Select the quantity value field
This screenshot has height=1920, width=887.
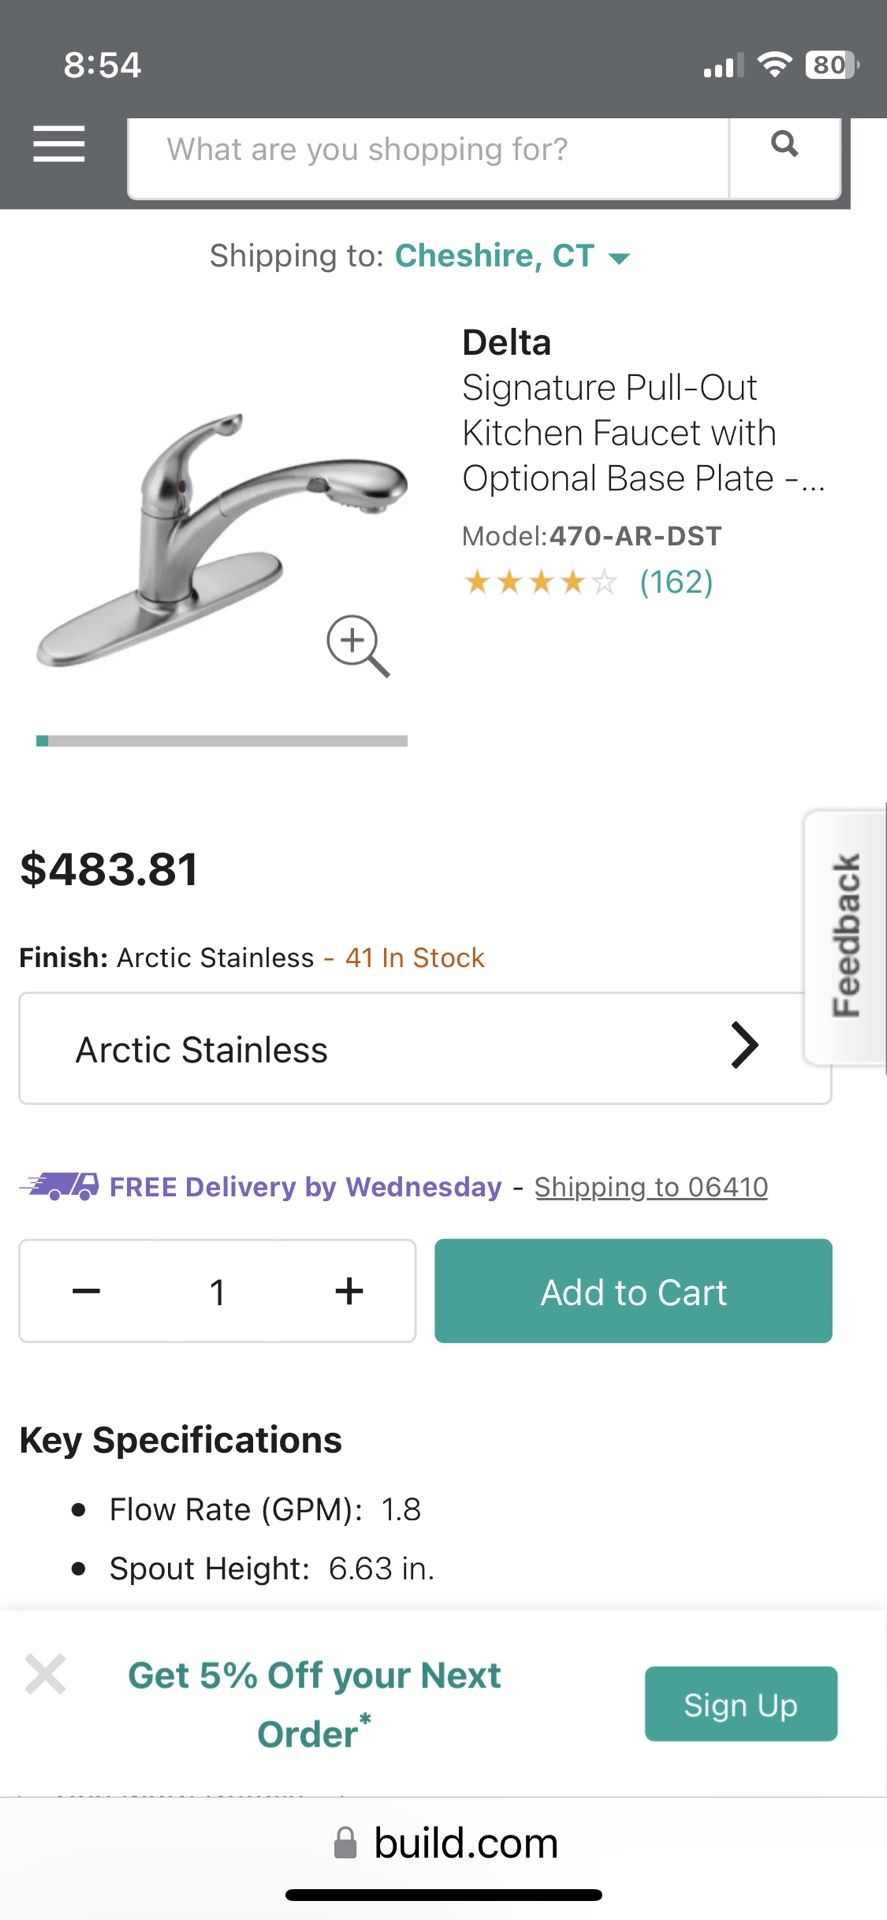coord(217,1292)
